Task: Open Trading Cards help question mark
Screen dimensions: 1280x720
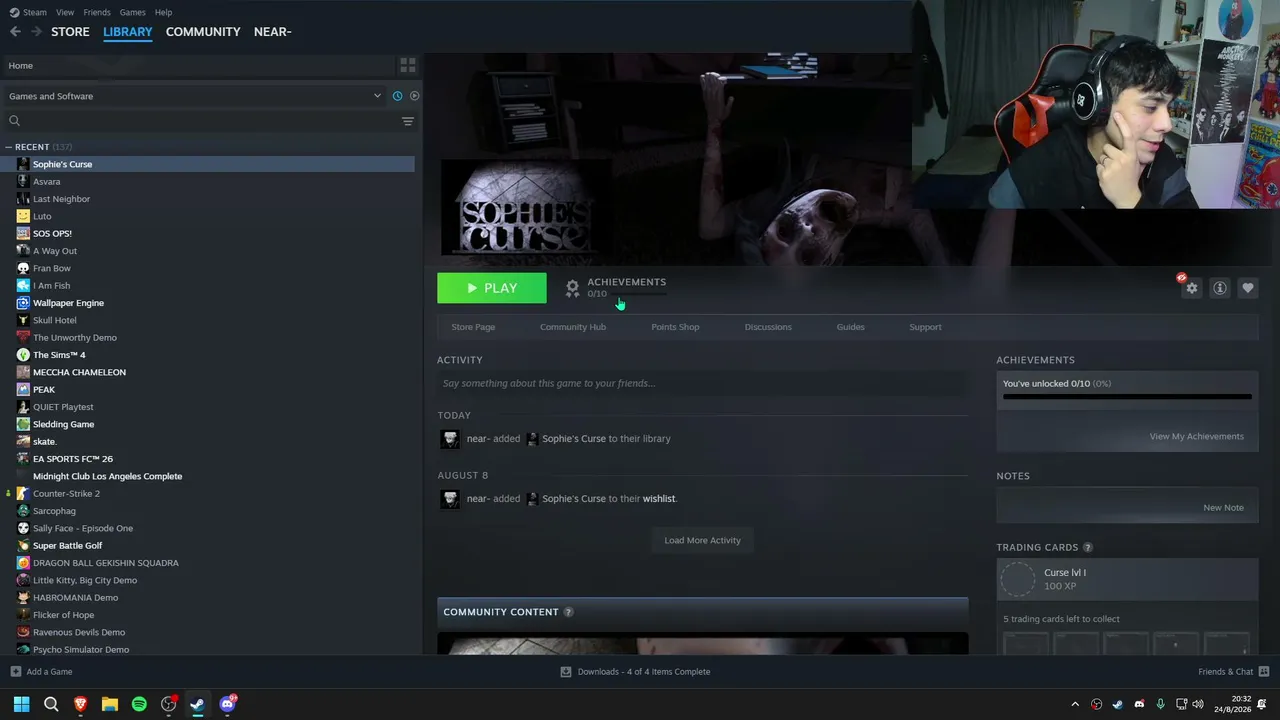Action: (x=1088, y=548)
